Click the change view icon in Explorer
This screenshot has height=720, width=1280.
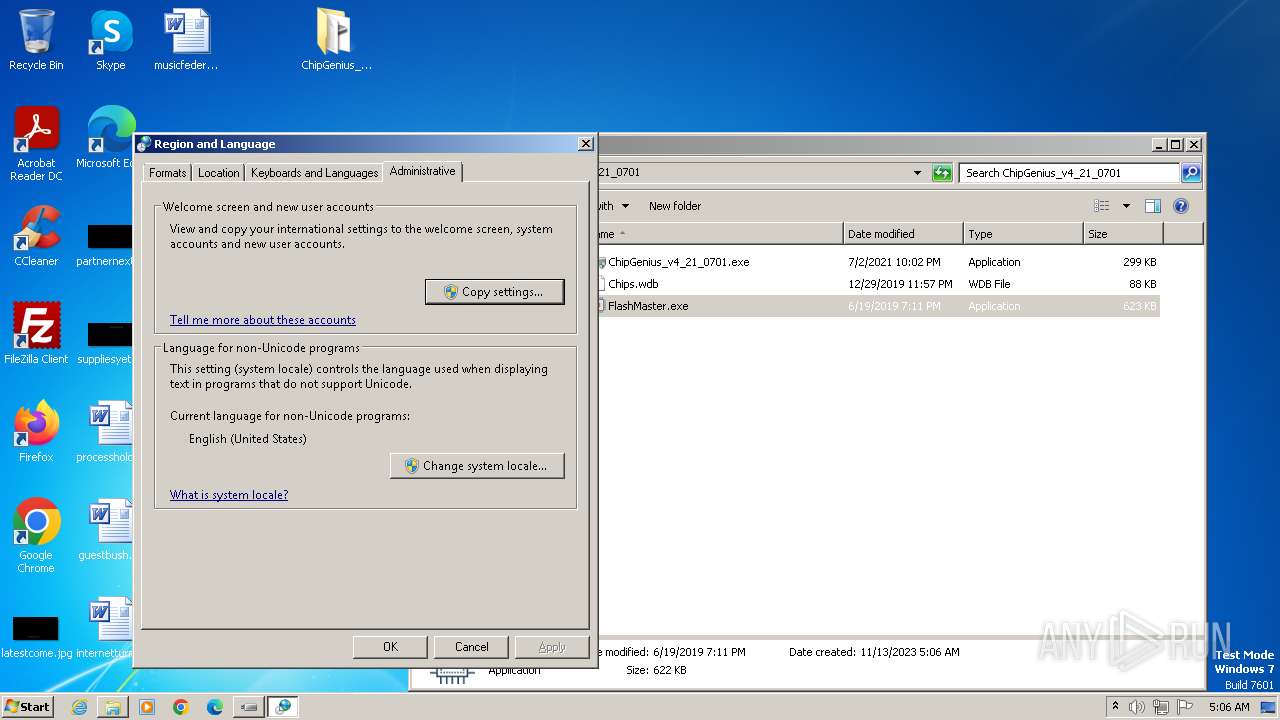click(1101, 206)
